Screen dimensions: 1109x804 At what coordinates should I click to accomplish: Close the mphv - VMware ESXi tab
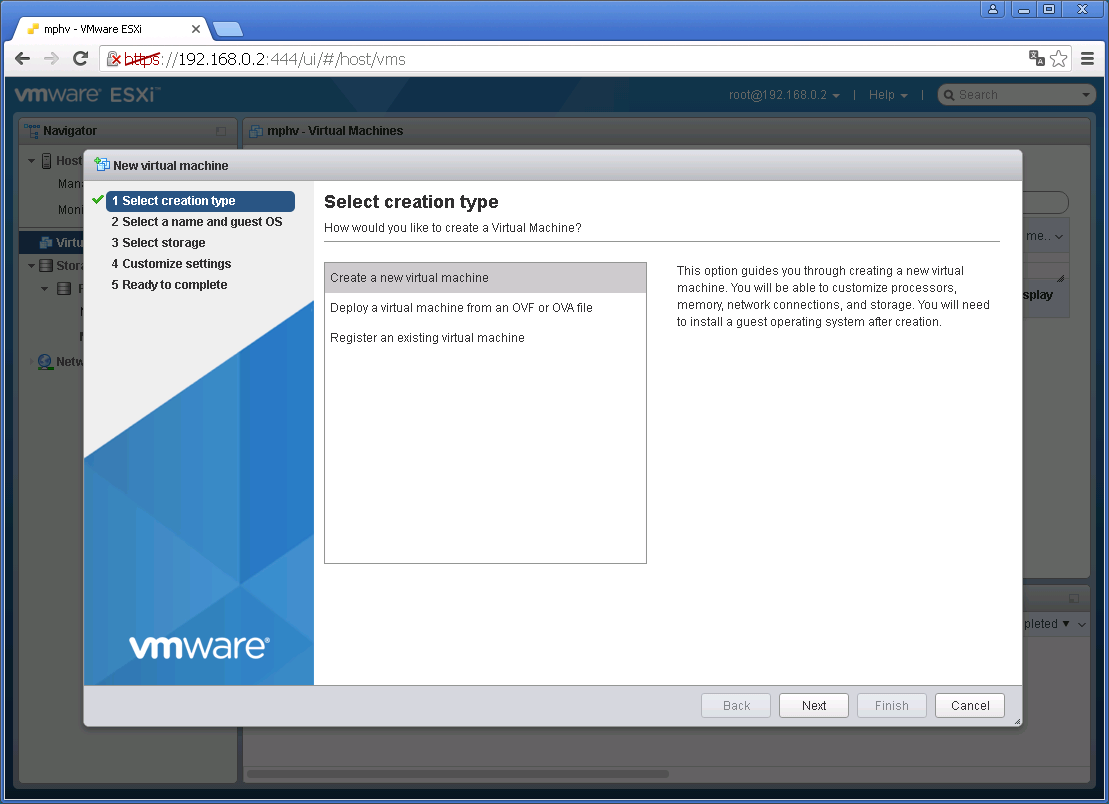pos(196,29)
